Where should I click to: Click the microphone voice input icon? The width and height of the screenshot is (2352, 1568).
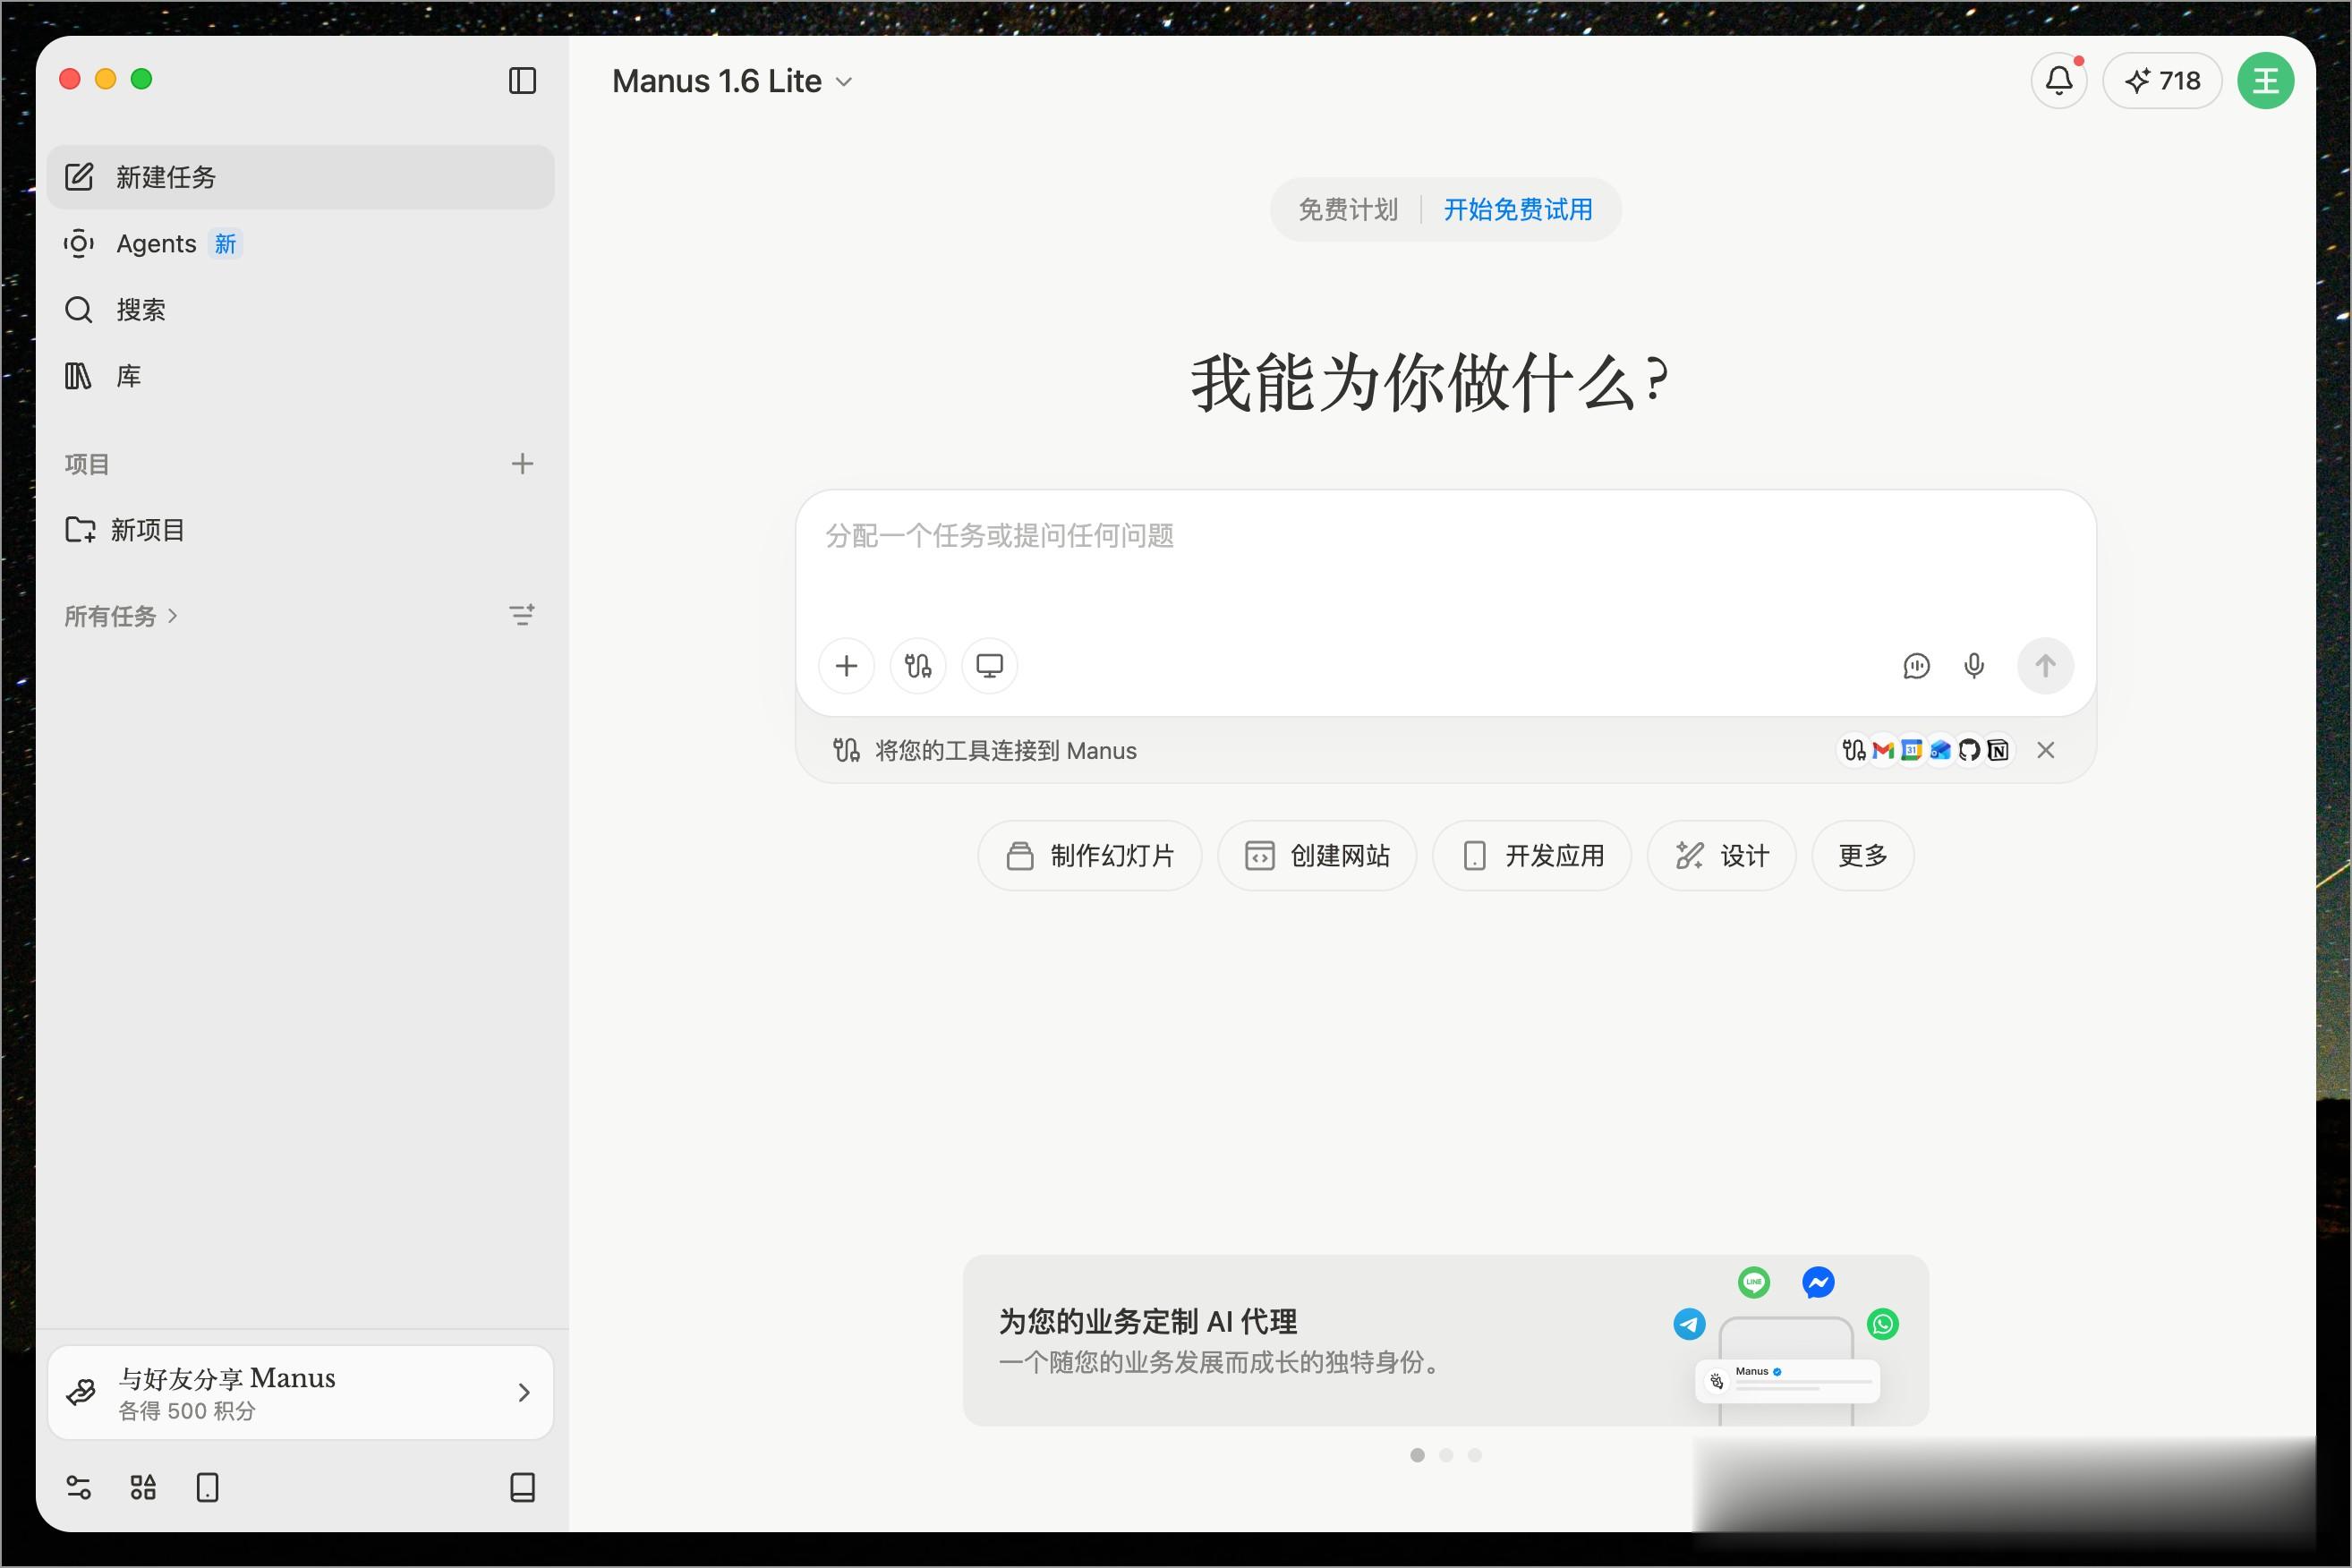[1973, 666]
